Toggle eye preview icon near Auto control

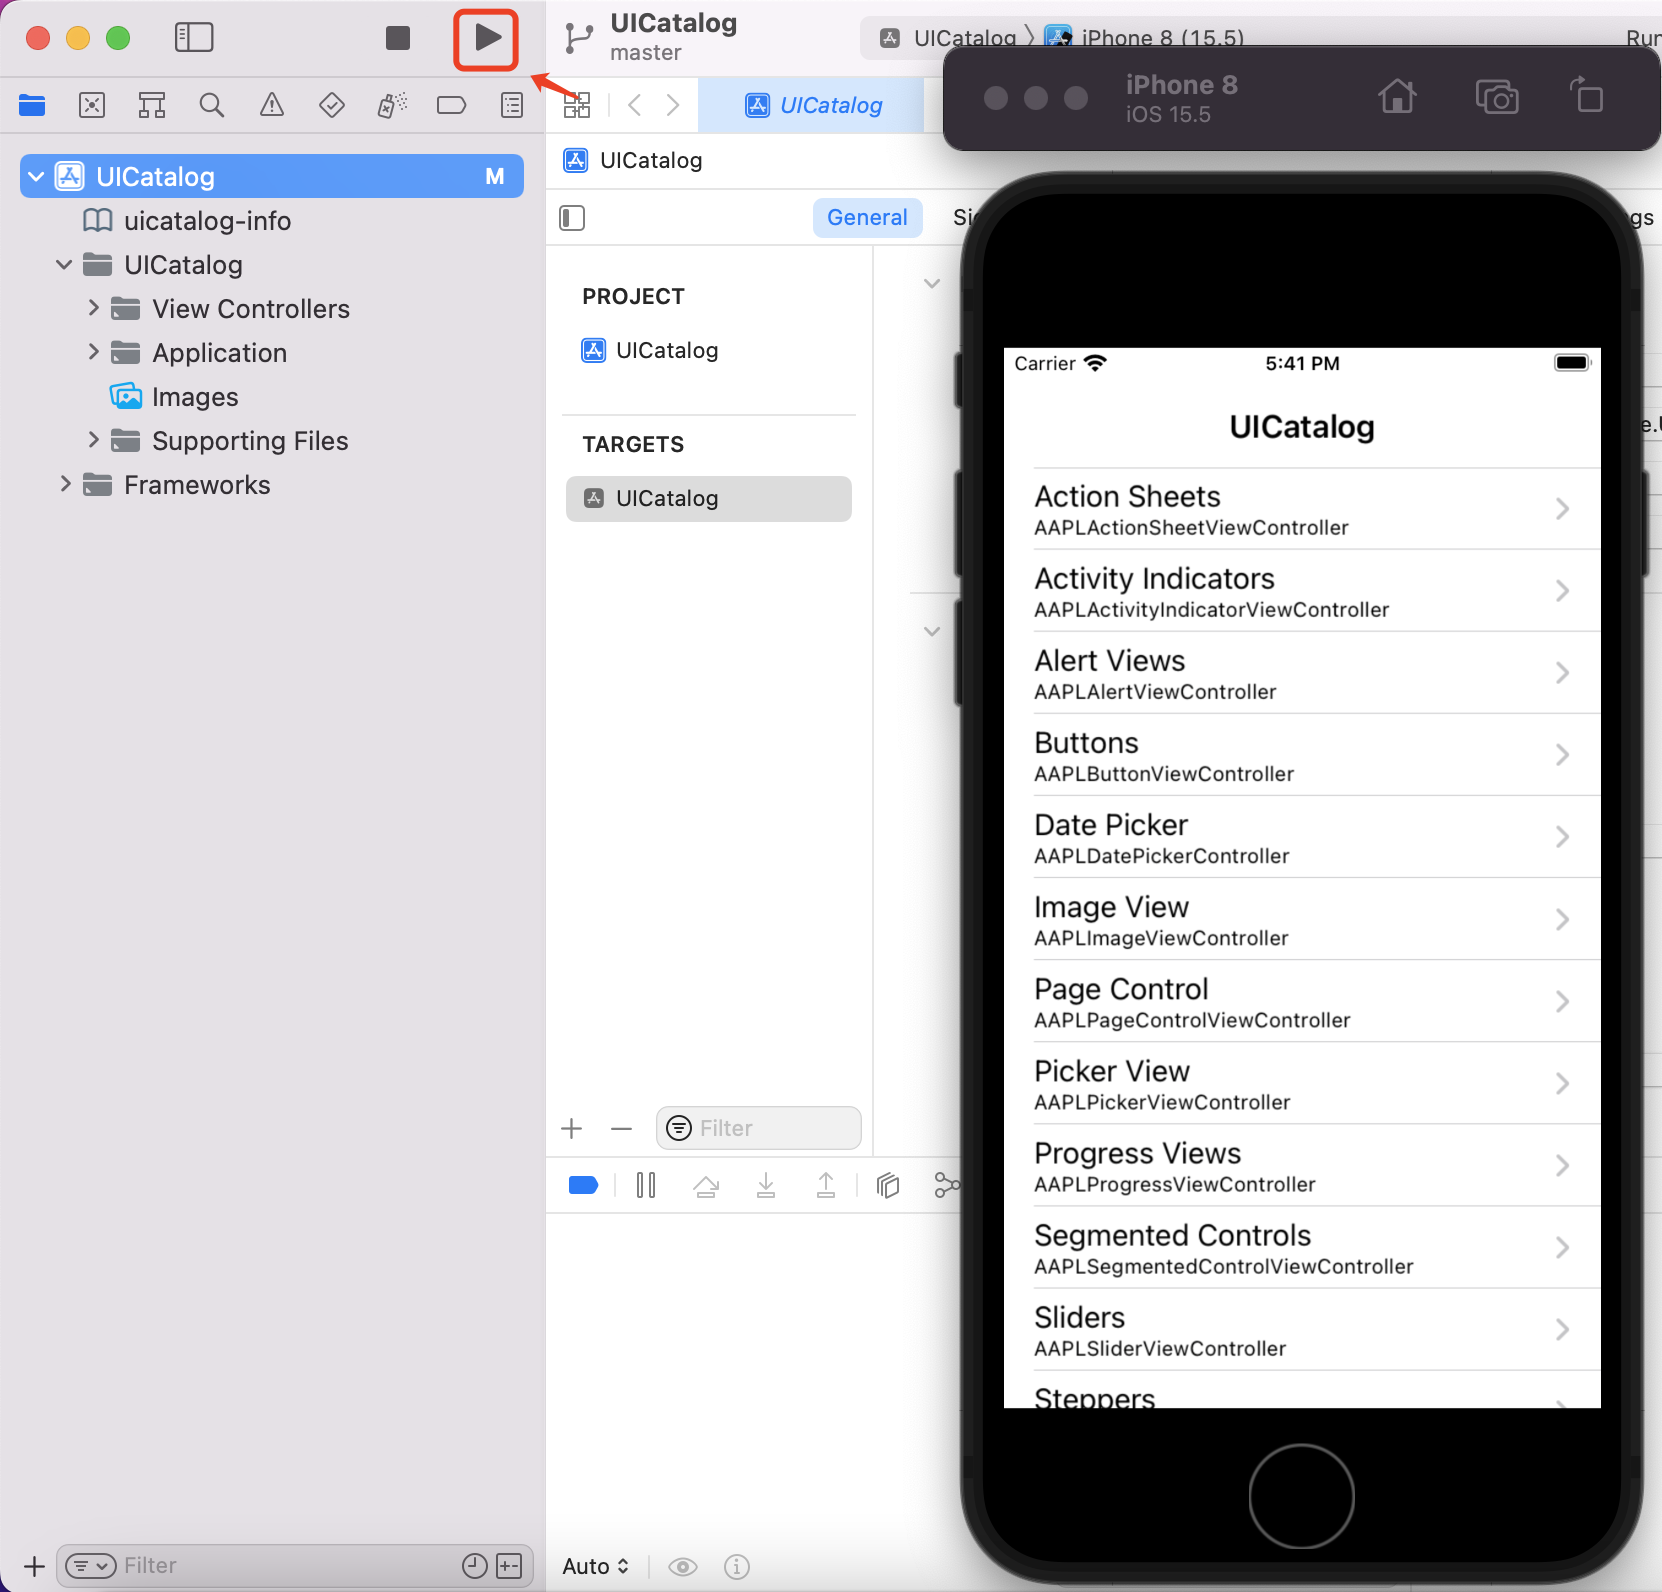tap(683, 1566)
